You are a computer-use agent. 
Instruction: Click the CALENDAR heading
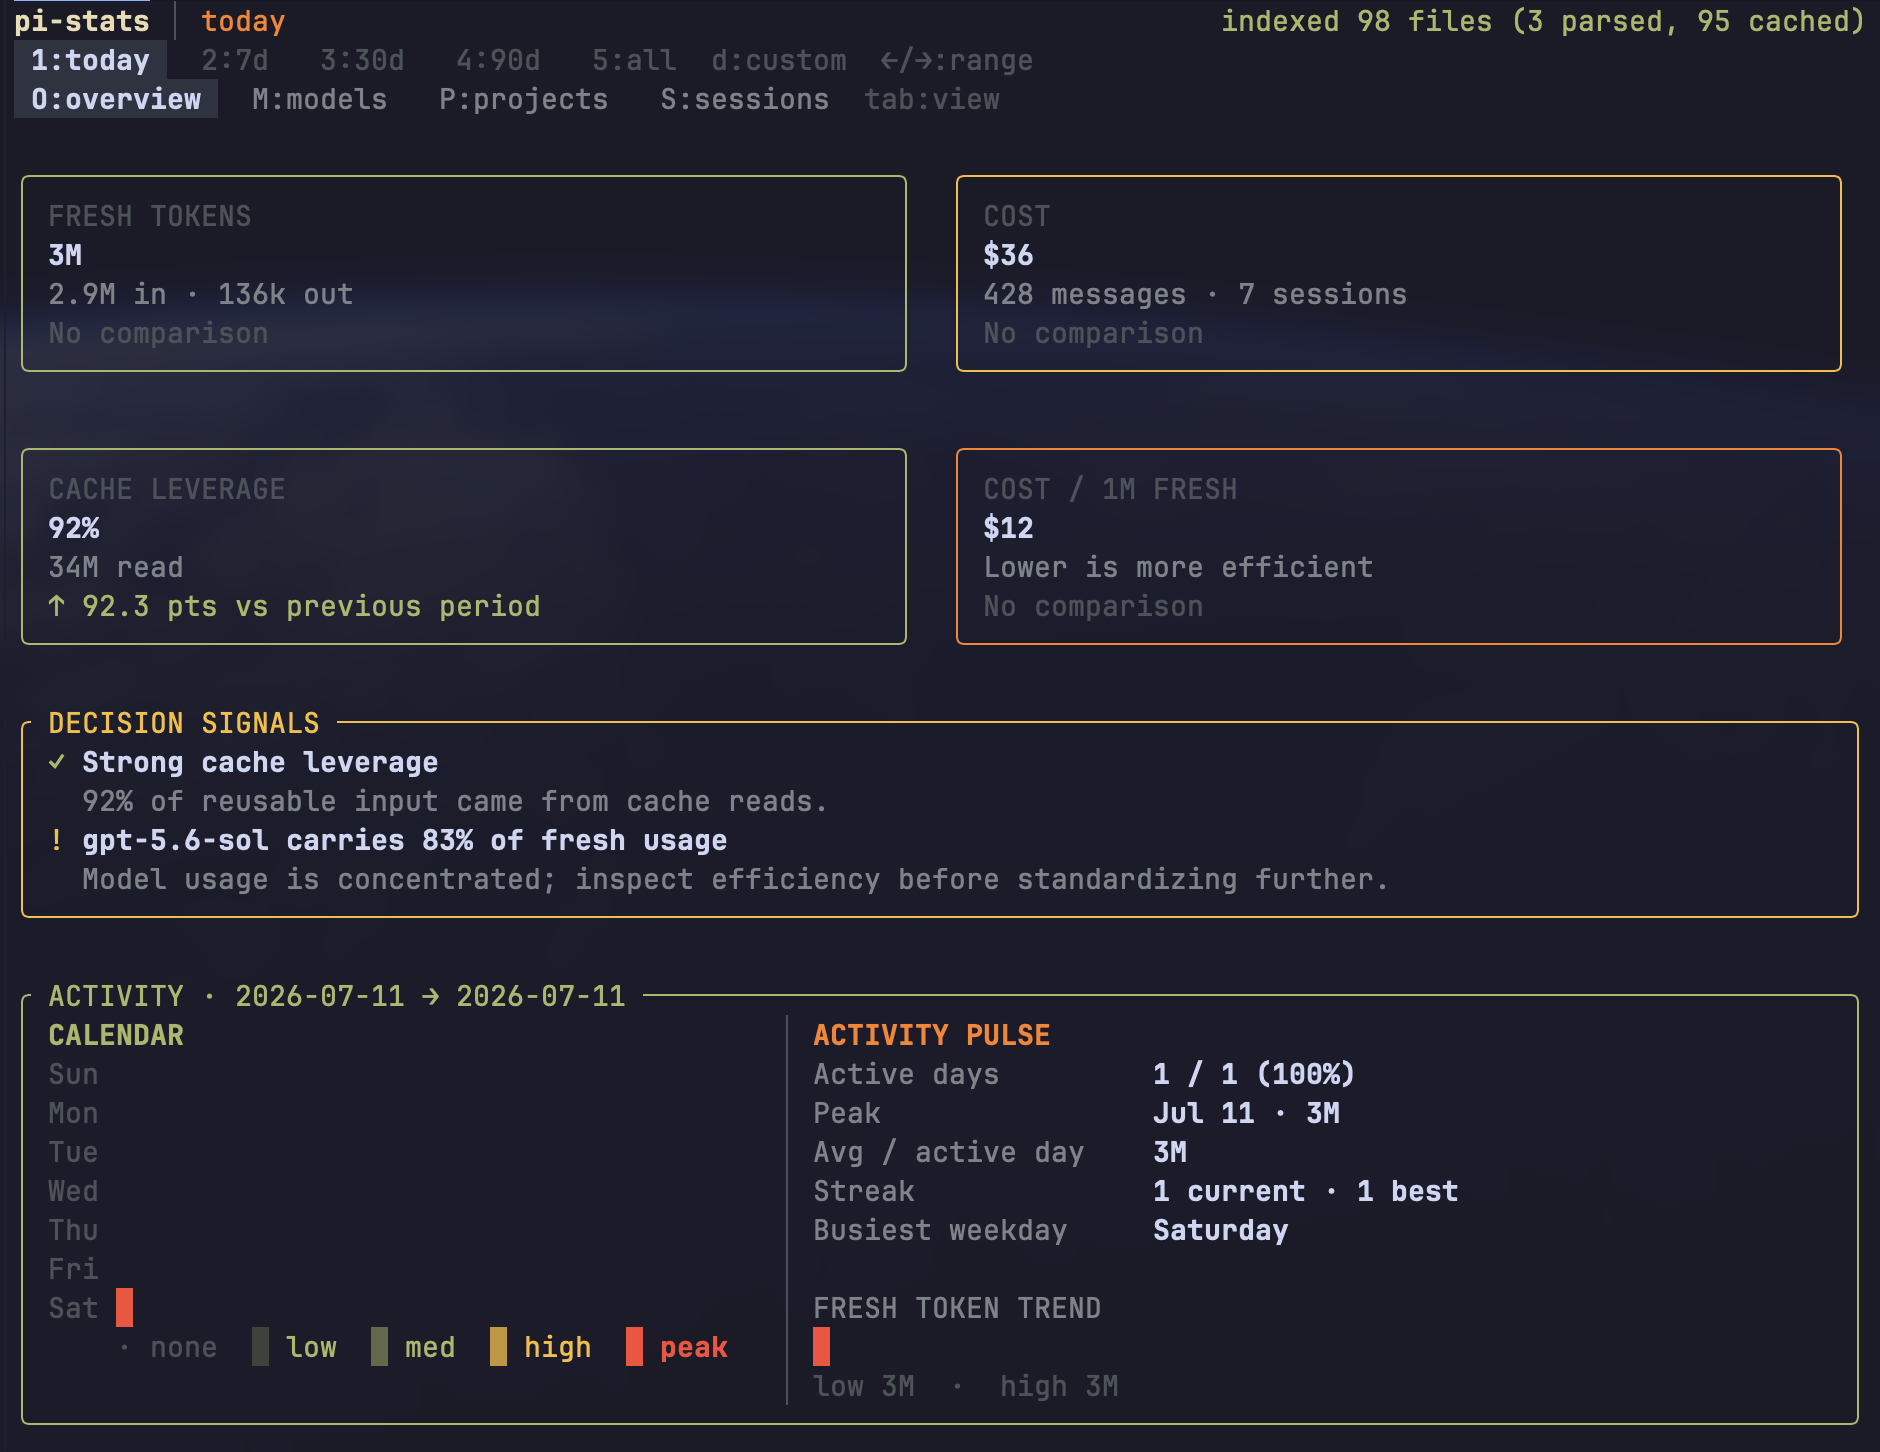116,1035
